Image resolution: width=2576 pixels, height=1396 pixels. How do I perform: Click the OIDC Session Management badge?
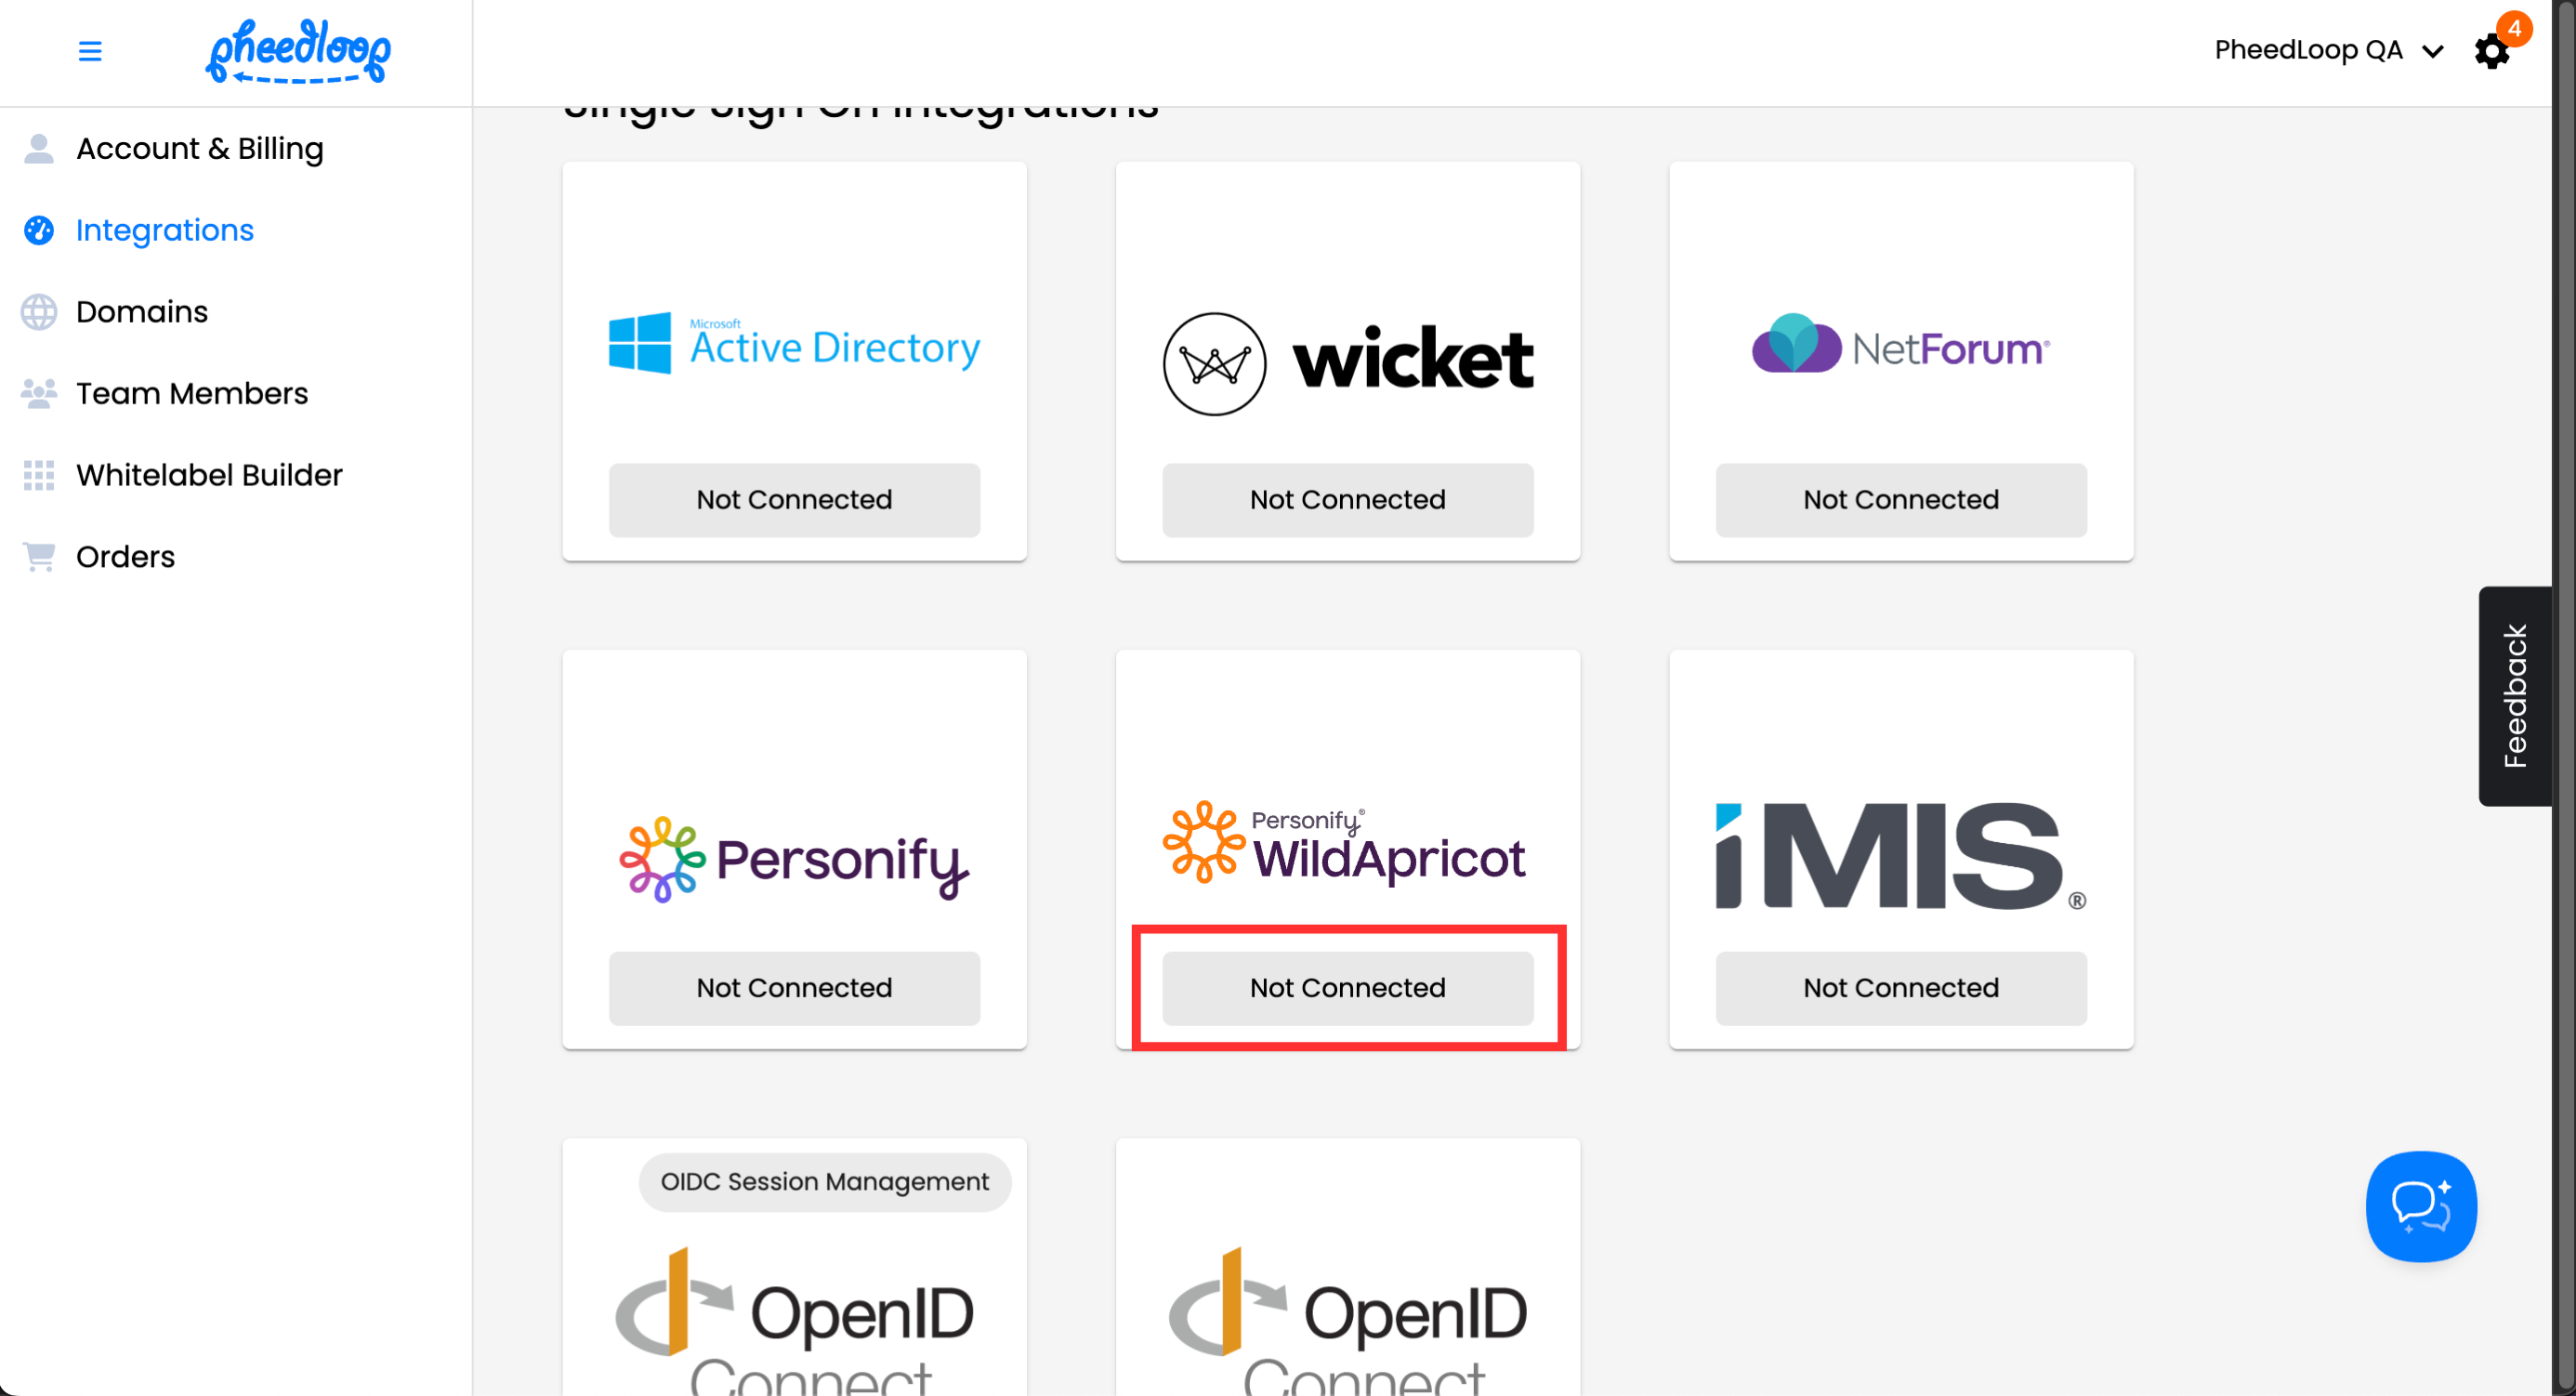tap(824, 1182)
